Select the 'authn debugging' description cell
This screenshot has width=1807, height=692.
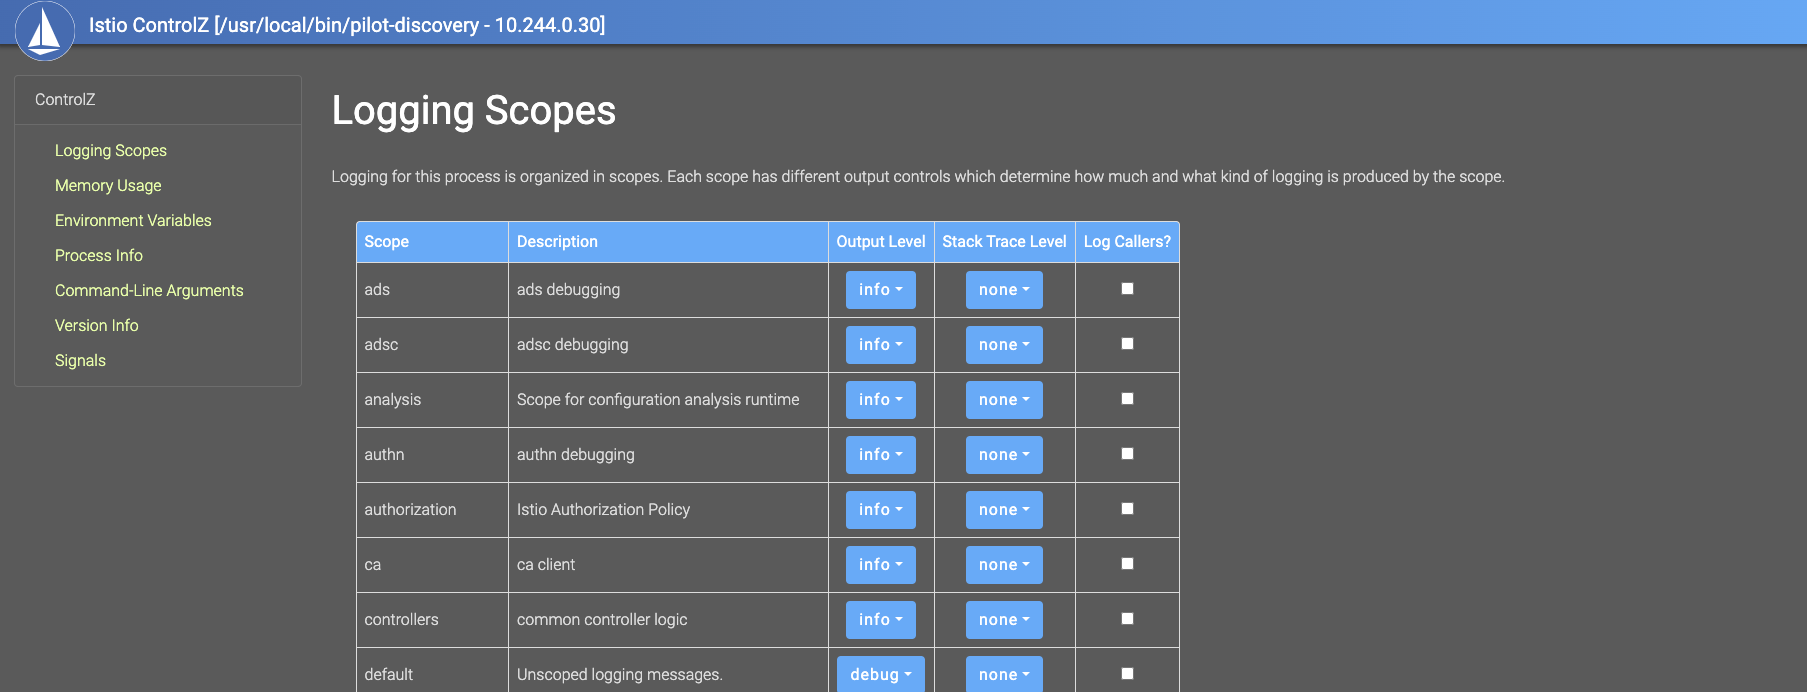coord(668,455)
